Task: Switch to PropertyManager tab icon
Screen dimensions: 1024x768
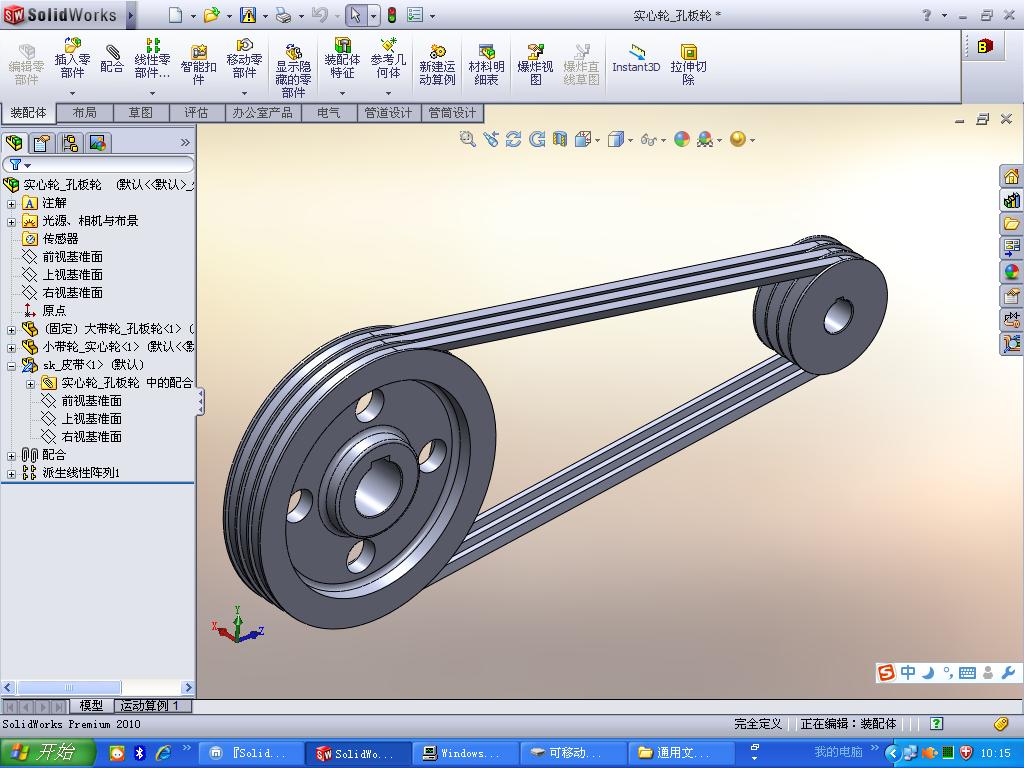Action: (42, 142)
